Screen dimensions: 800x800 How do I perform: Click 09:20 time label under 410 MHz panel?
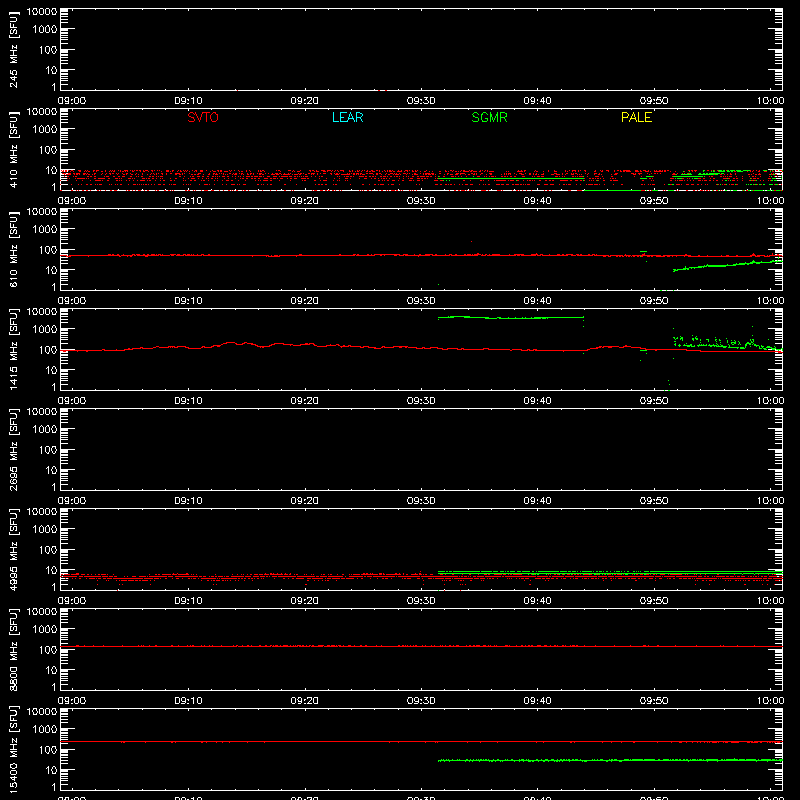[x=305, y=201]
